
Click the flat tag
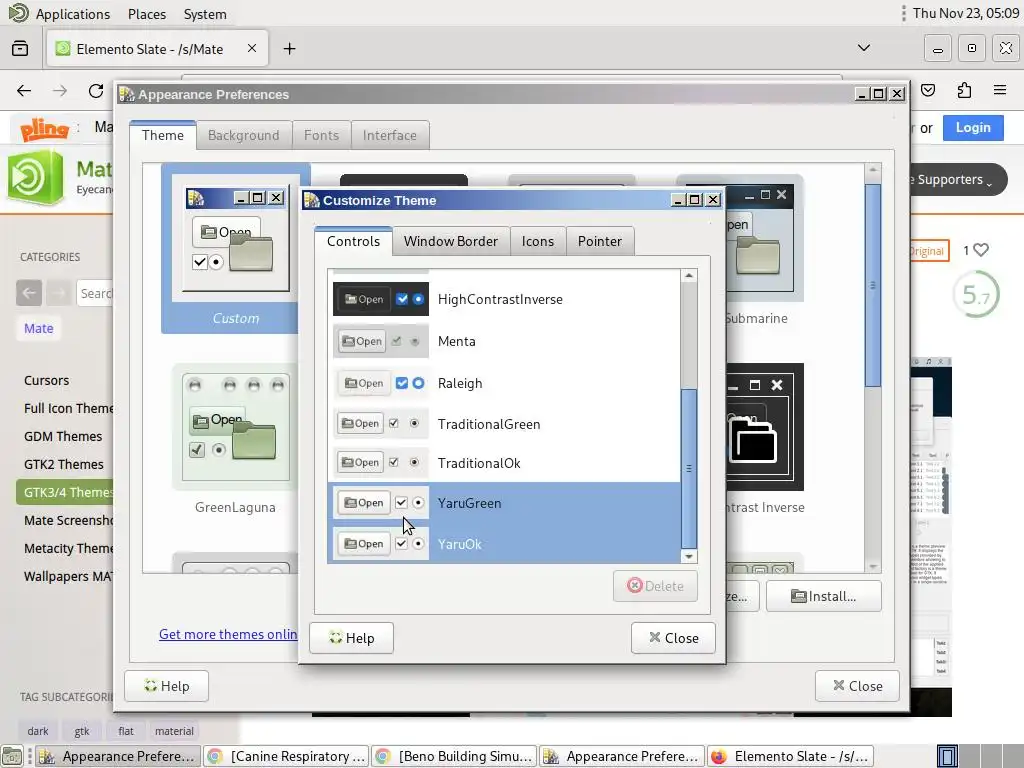(126, 731)
